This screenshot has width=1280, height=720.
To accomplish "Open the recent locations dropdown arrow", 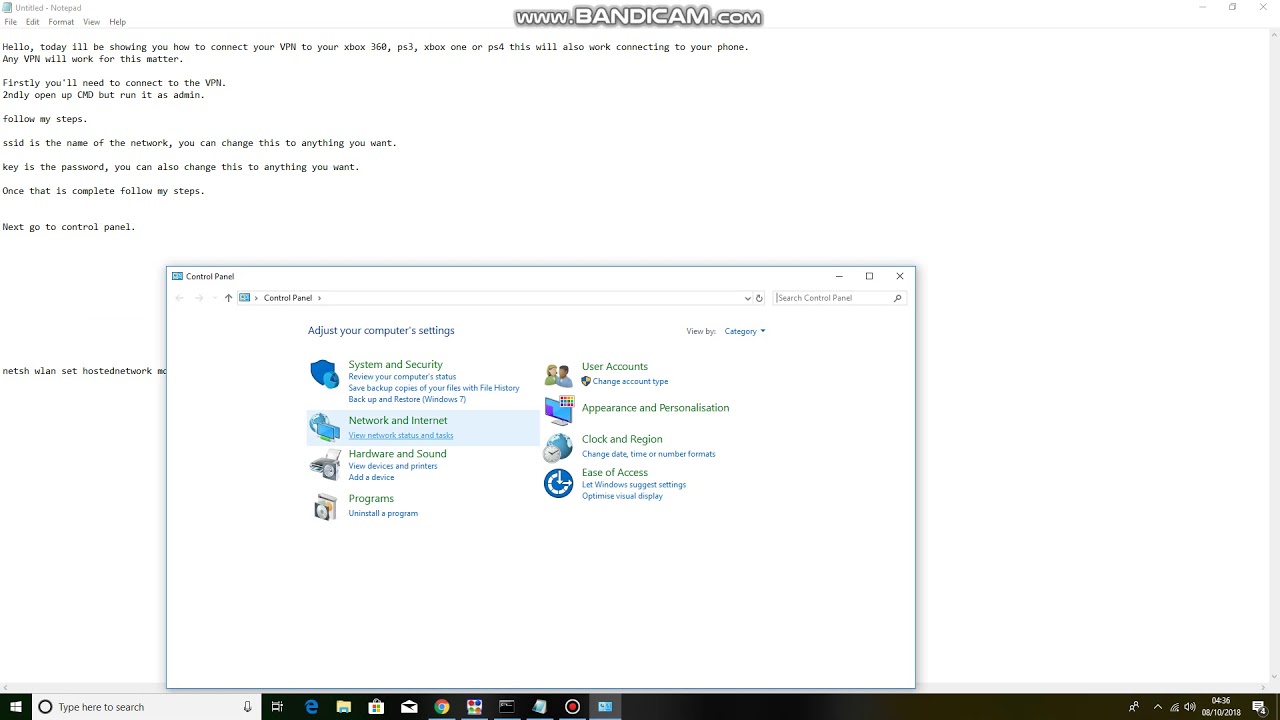I will pyautogui.click(x=214, y=298).
